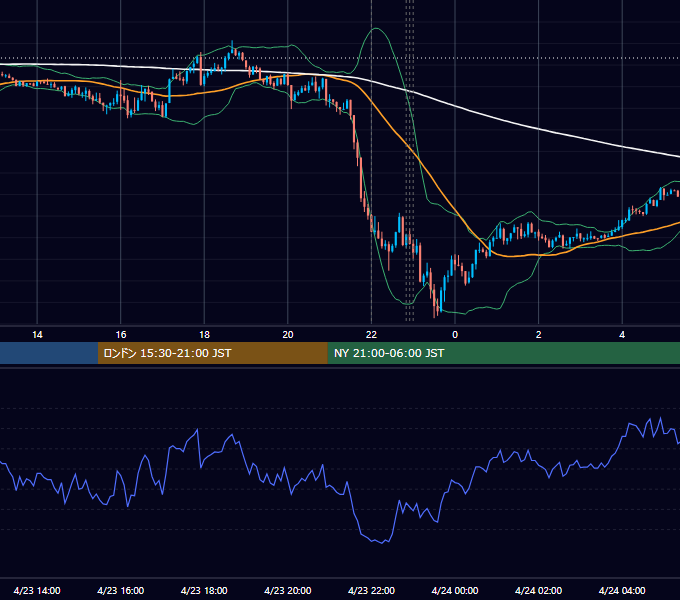Click the 4/23 14:00 date label
This screenshot has height=600, width=680.
(37, 590)
